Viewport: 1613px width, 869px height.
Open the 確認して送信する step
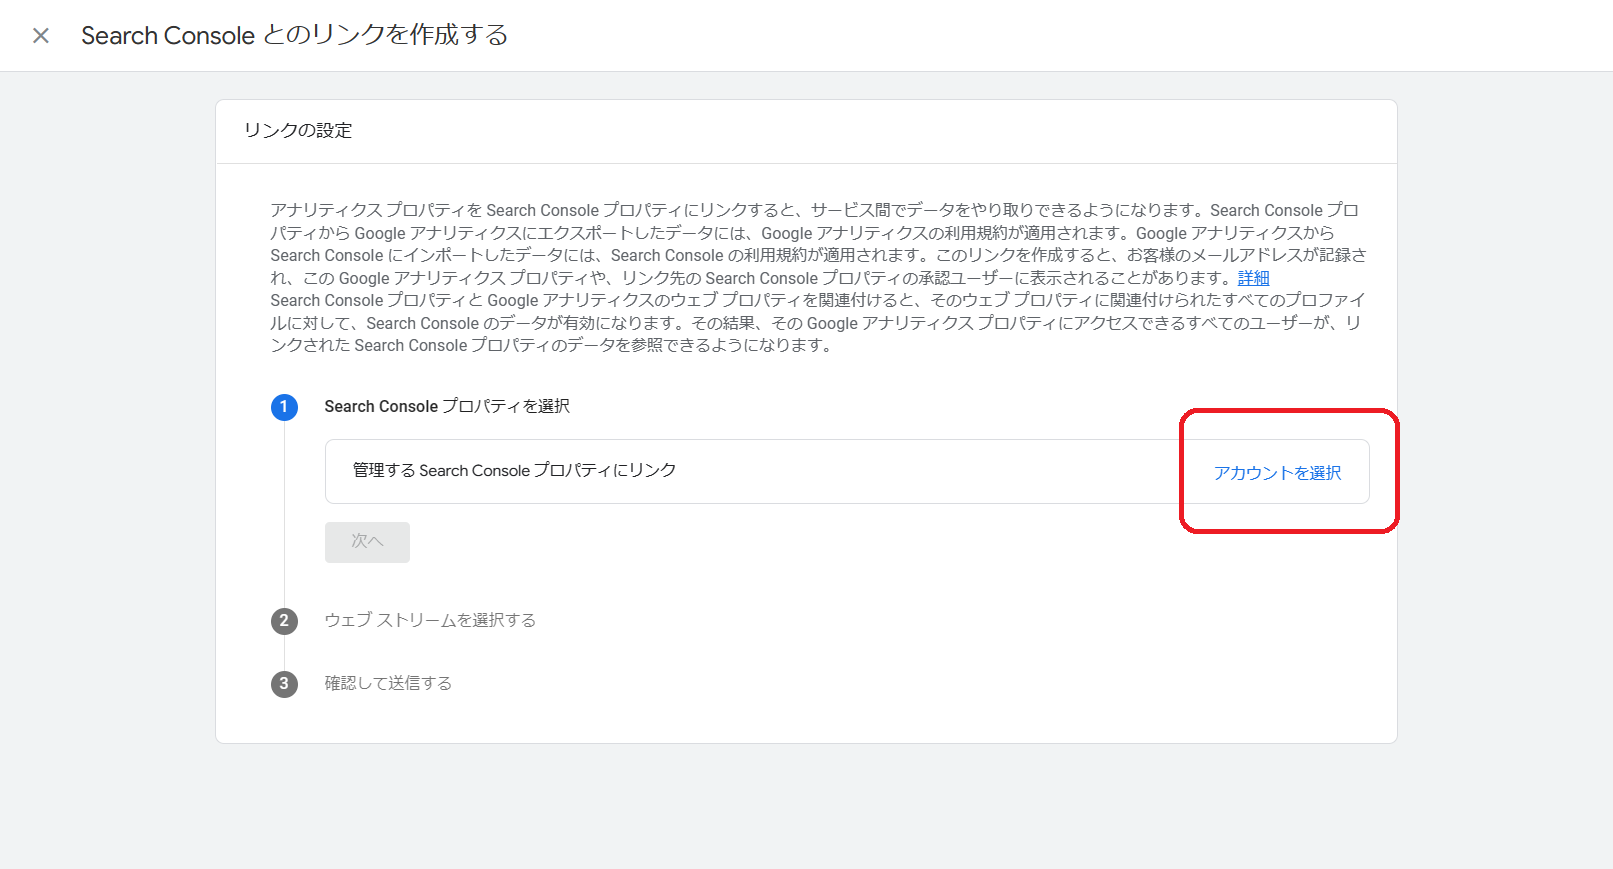[388, 683]
